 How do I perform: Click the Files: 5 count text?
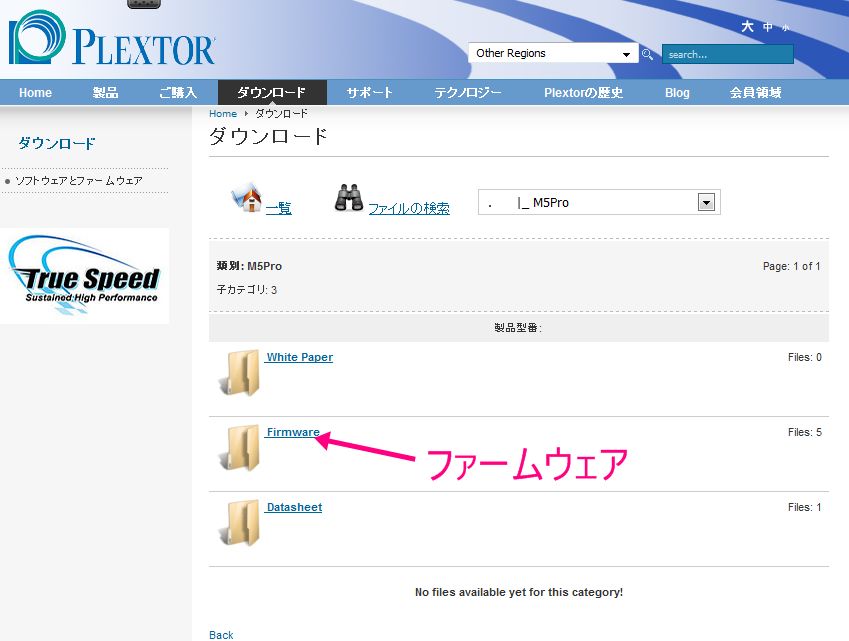click(x=805, y=432)
